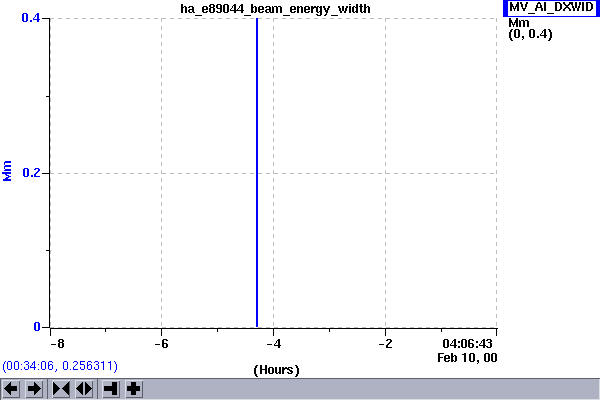Click the inward-pointing arrows time zoom icon
Screen dimensions: 600x400
(x=61, y=388)
